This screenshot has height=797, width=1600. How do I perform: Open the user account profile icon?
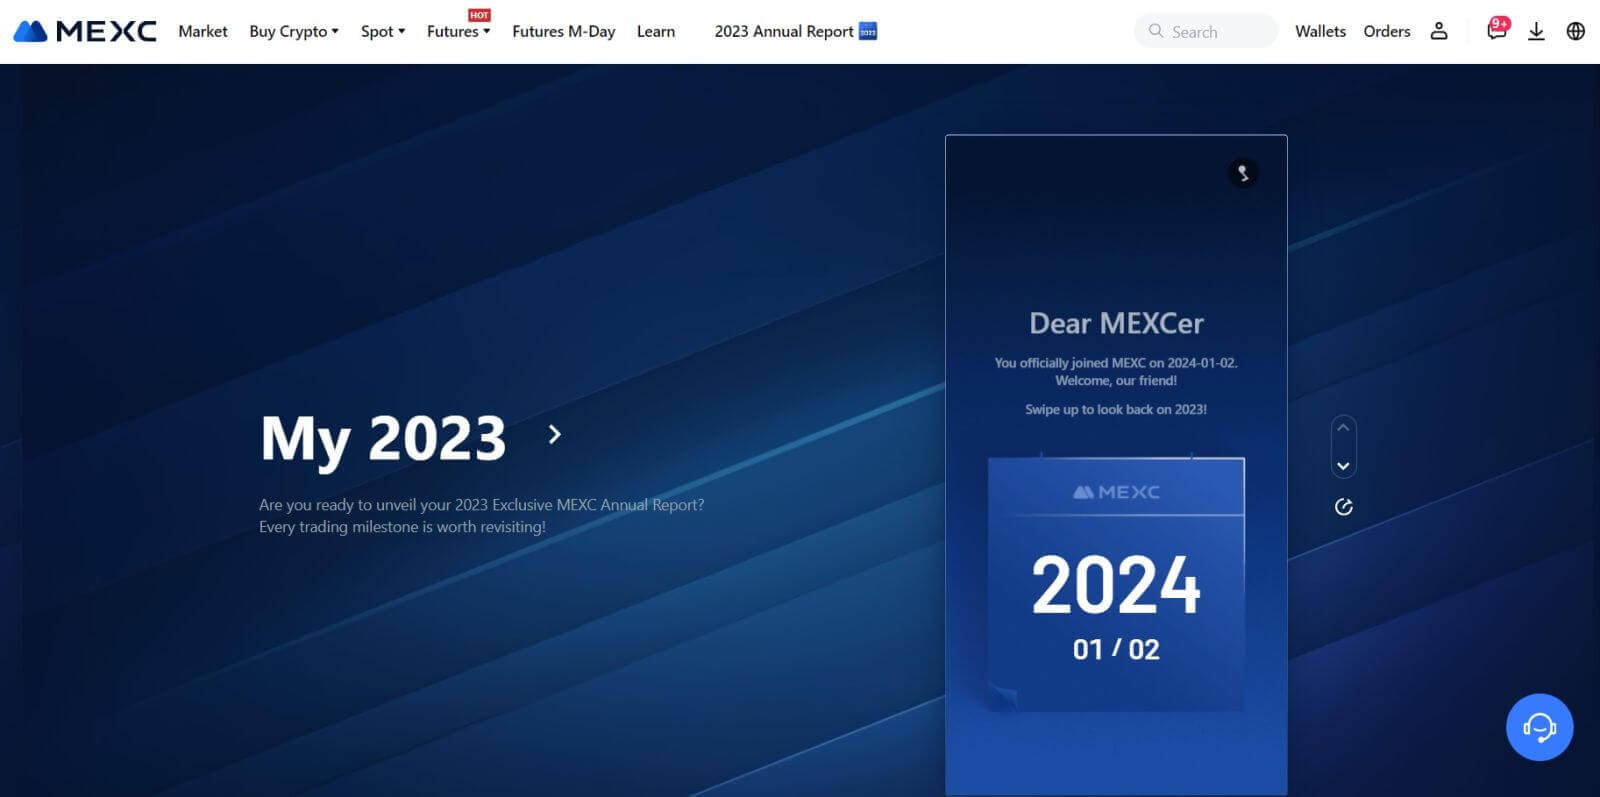point(1438,31)
